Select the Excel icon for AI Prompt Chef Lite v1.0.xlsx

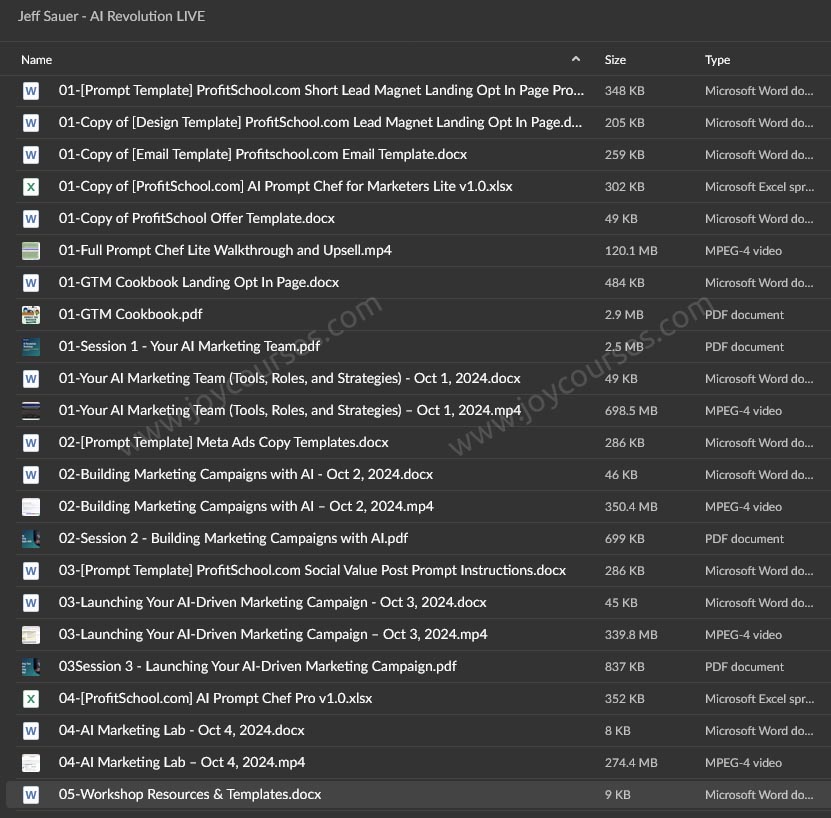tap(31, 187)
